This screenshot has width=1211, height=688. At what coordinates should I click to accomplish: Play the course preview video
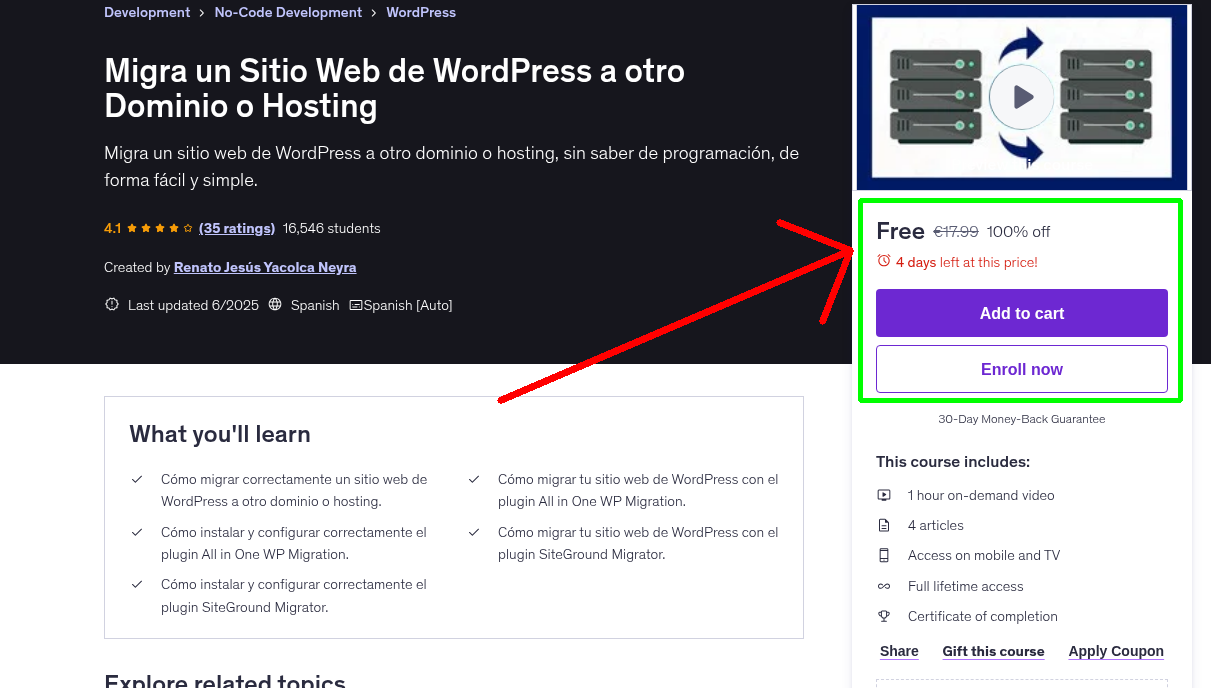(1021, 96)
